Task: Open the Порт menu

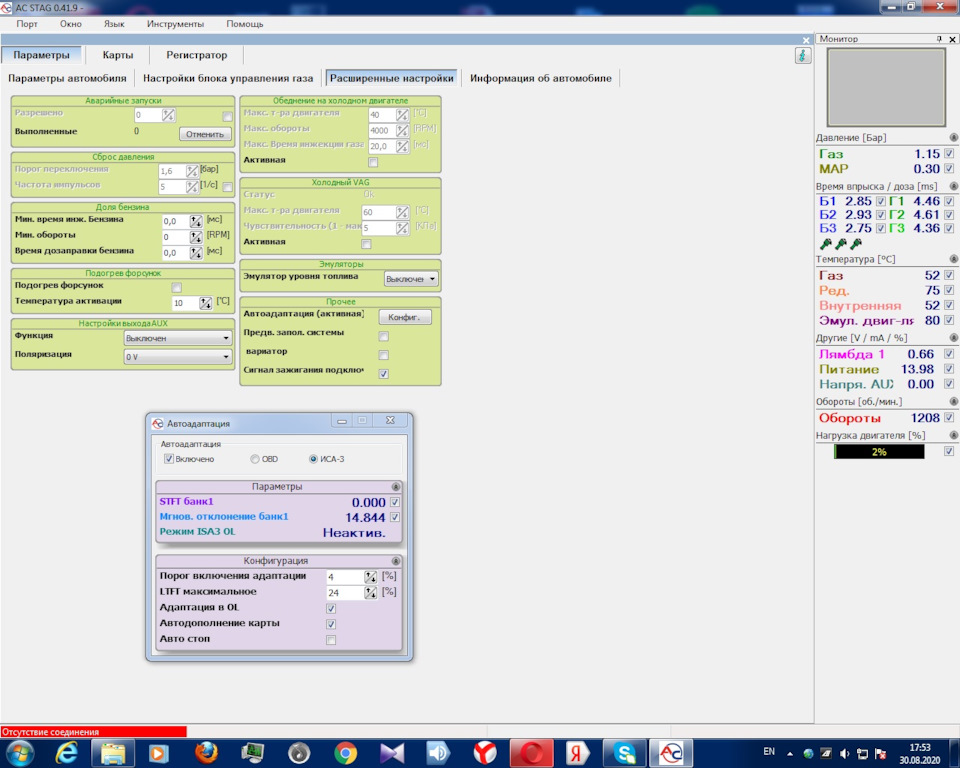Action: tap(27, 24)
